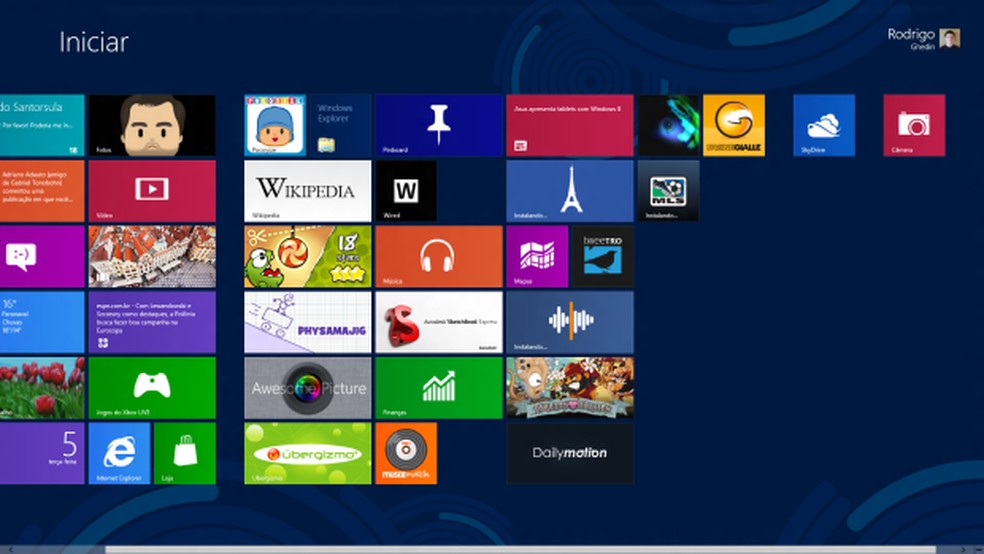Screen dimensions: 984x554
Task: Launch Internet Explorer tile
Action: click(119, 453)
